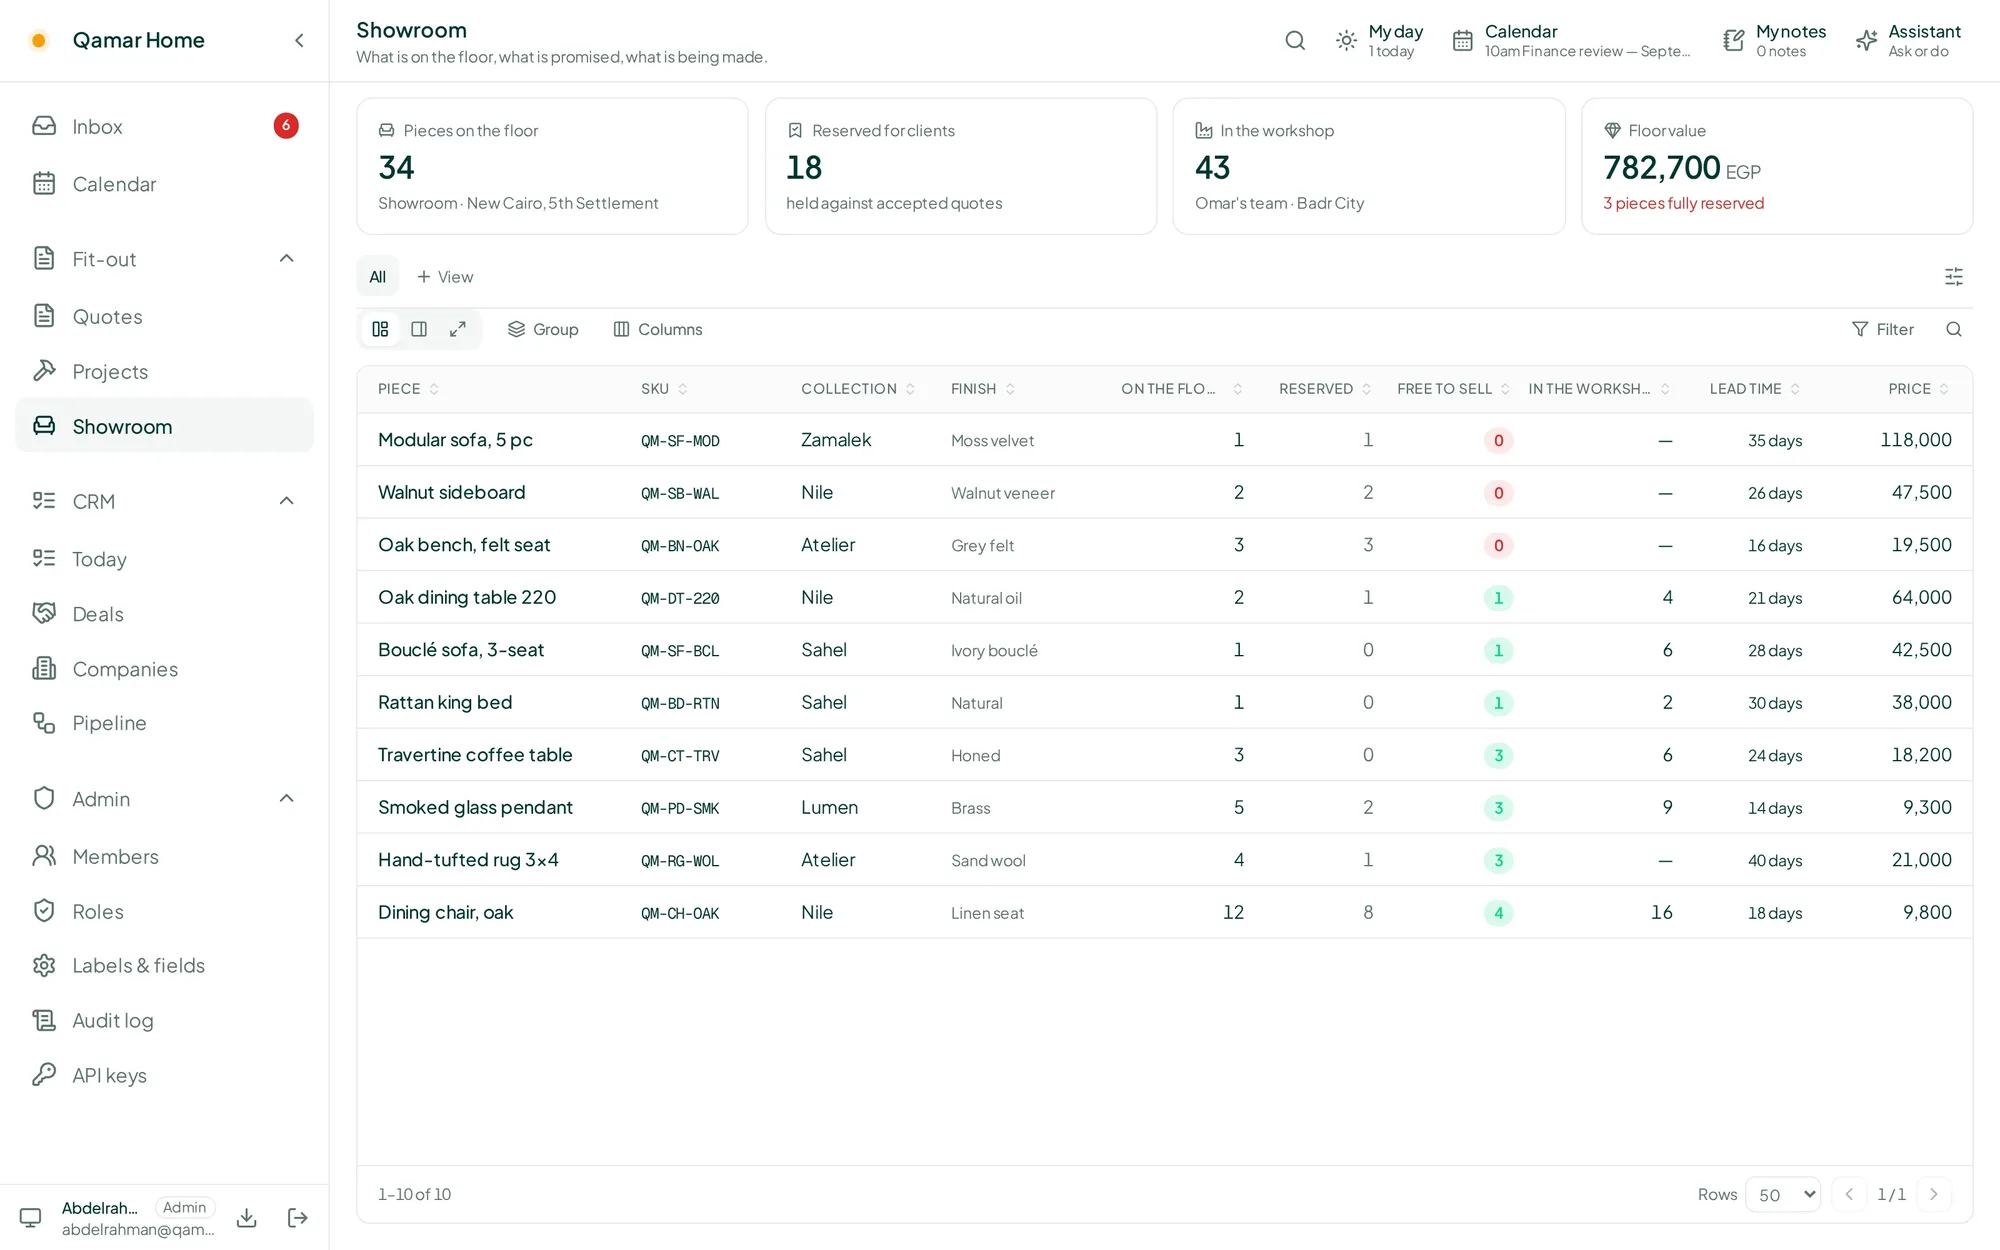
Task: Sort by PRICE column header
Action: [x=1918, y=389]
